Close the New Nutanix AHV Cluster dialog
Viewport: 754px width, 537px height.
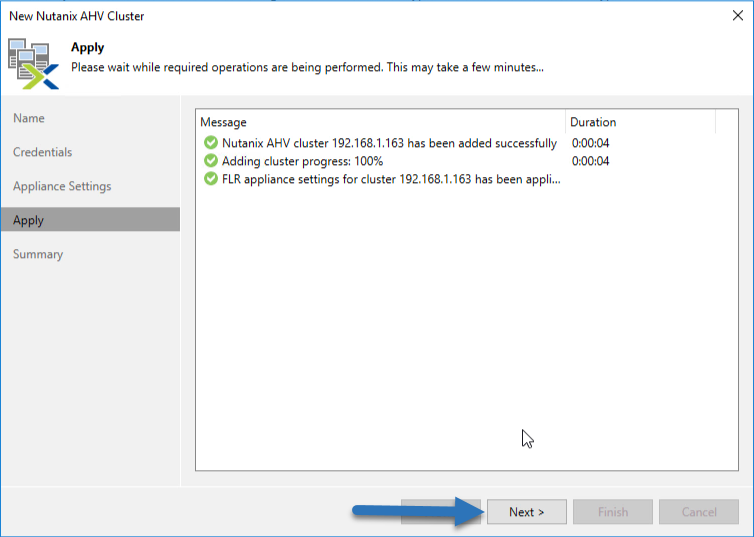point(738,15)
